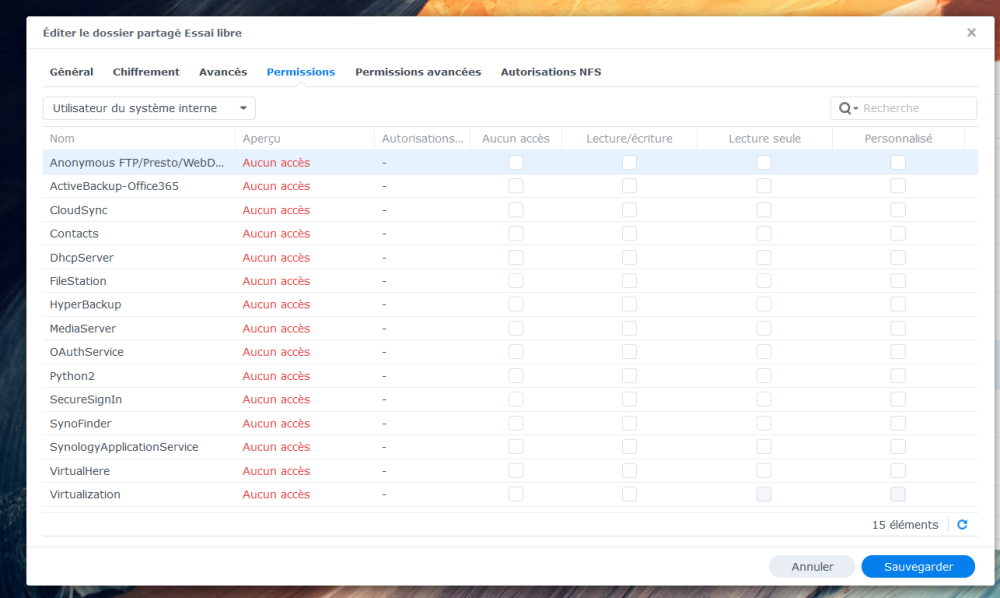Open the Autorisations NFS tab
Viewport: 1000px width, 598px height.
point(550,72)
